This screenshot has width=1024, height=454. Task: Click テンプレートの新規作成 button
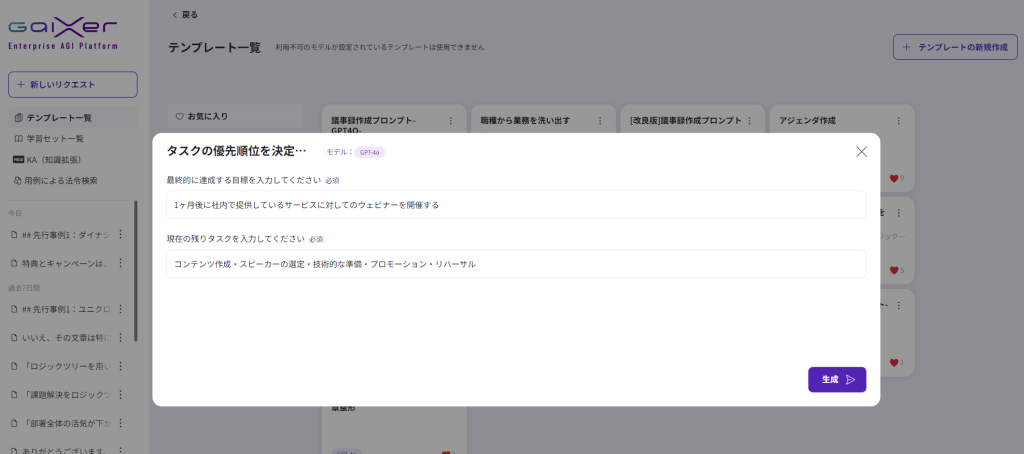click(x=954, y=47)
